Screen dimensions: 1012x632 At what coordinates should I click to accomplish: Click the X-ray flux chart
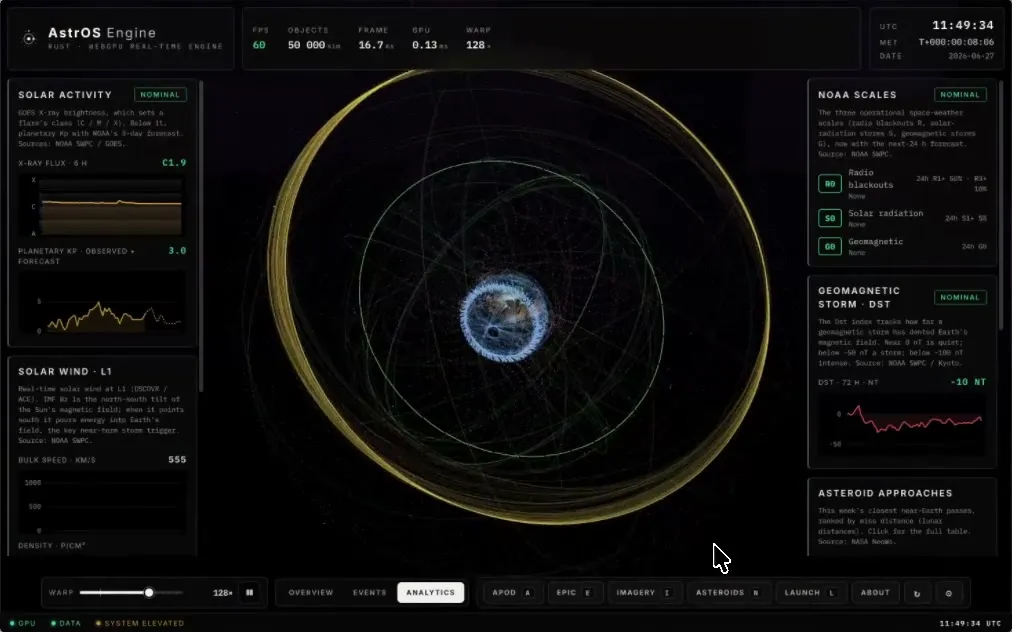pos(102,206)
